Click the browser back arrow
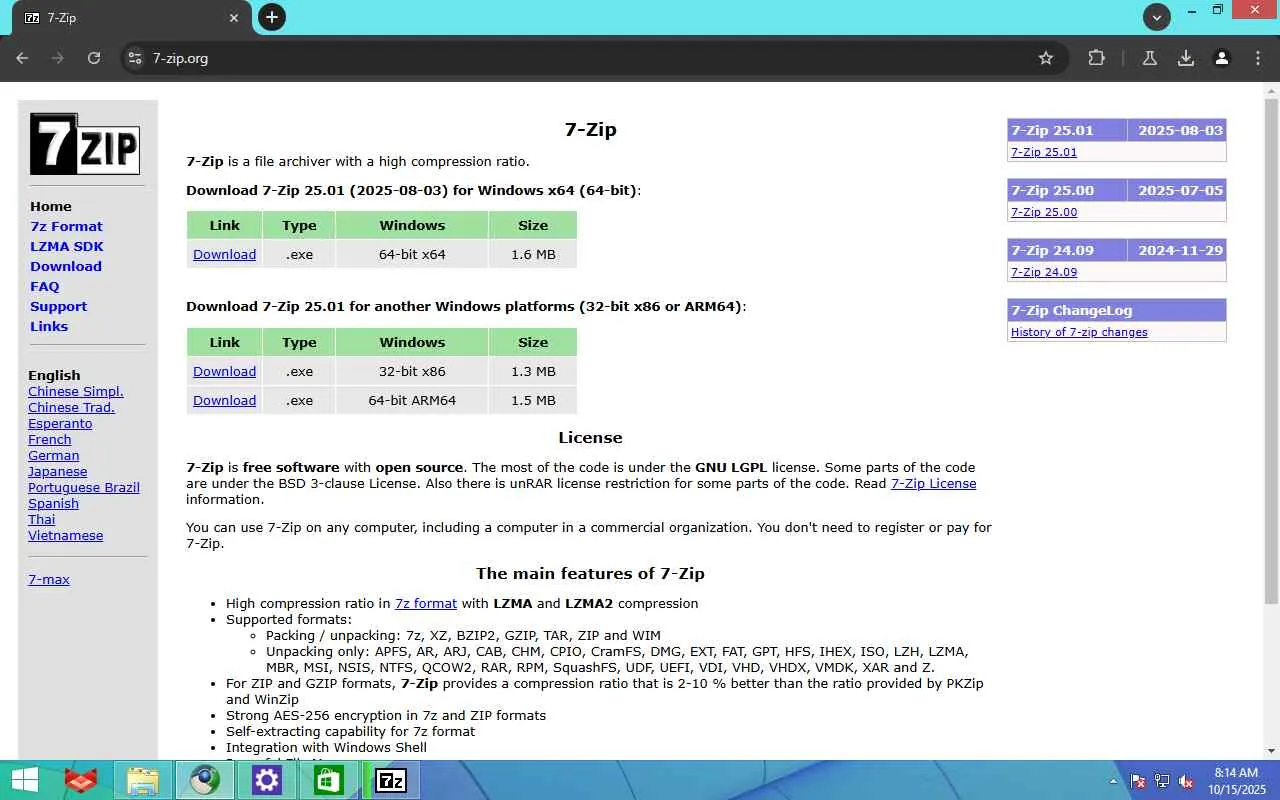 click(x=22, y=58)
